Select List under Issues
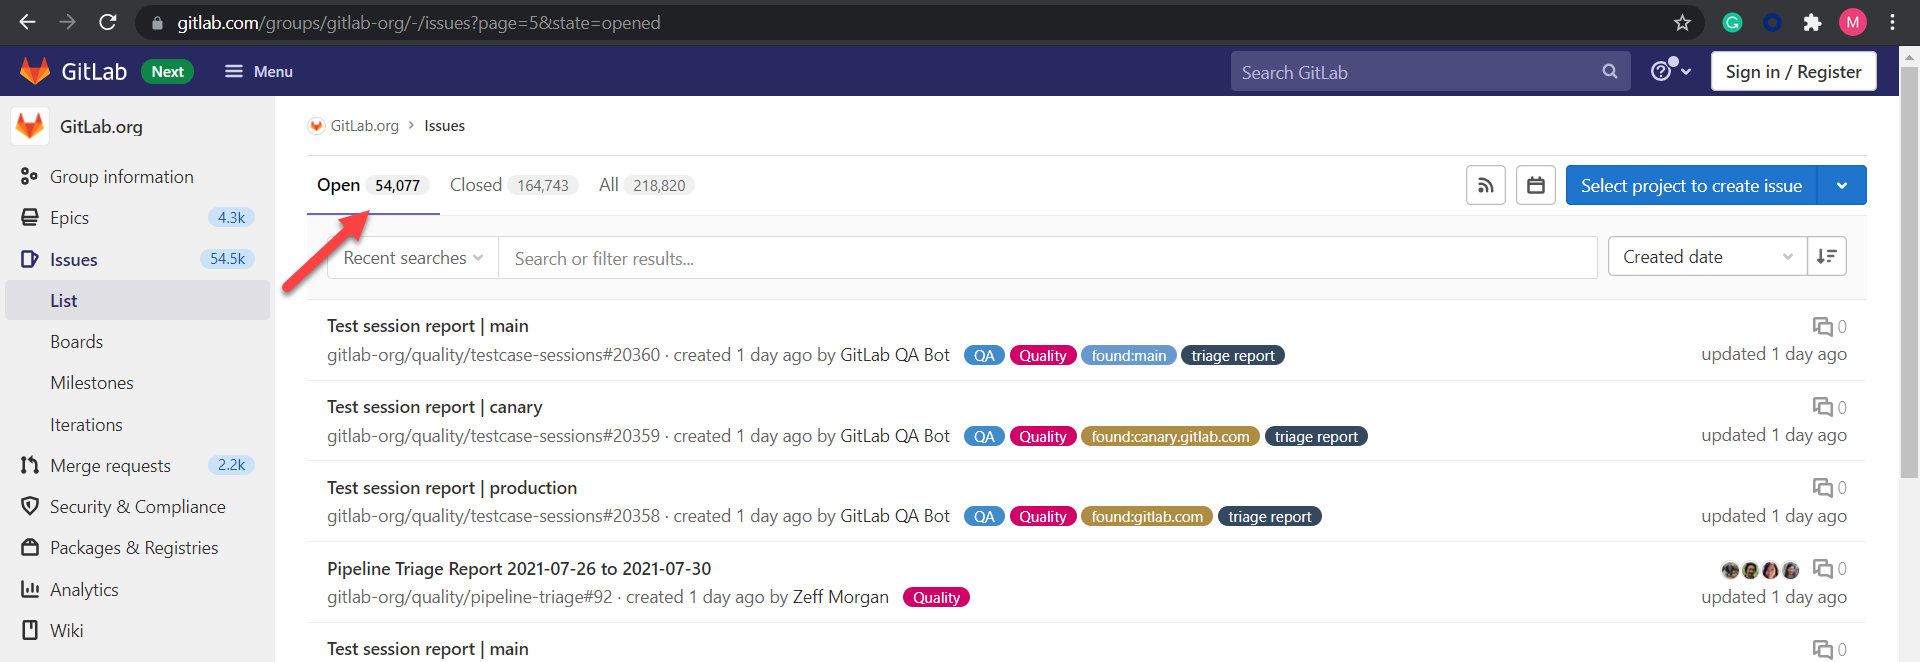Image resolution: width=1920 pixels, height=662 pixels. pos(137,300)
